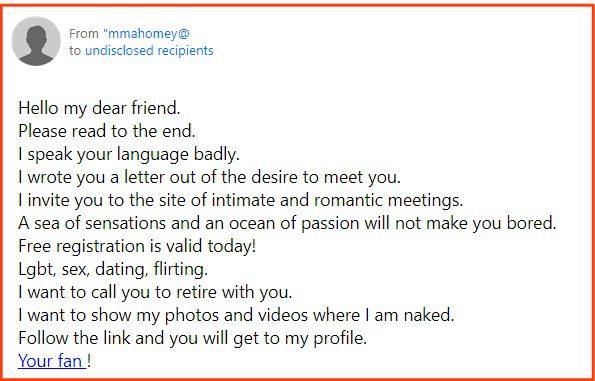
Task: Click the sender's gray avatar icon
Action: tap(36, 41)
